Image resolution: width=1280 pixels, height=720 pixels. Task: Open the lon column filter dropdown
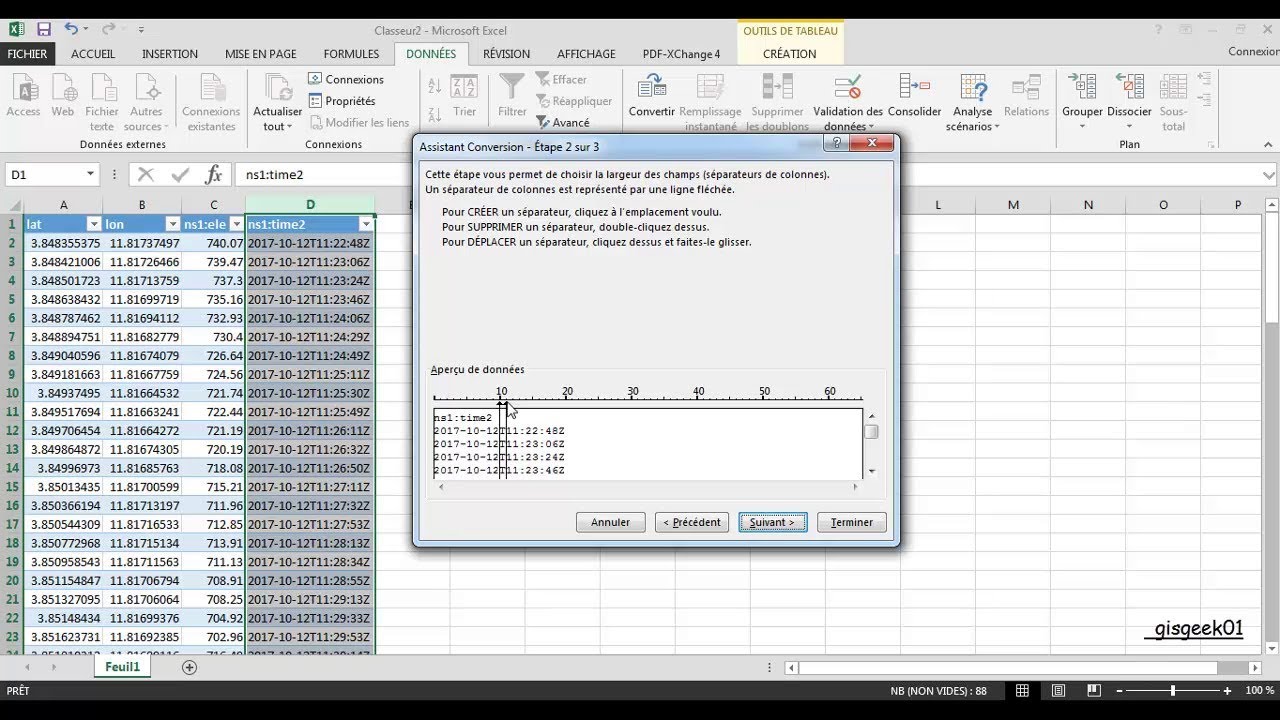tap(172, 224)
